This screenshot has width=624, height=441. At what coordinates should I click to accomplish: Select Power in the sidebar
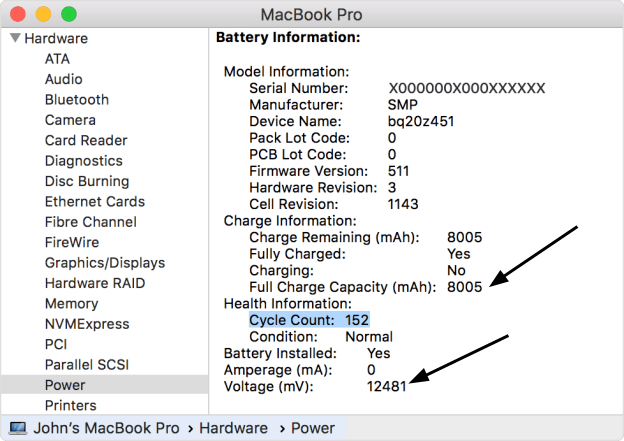coord(105,385)
